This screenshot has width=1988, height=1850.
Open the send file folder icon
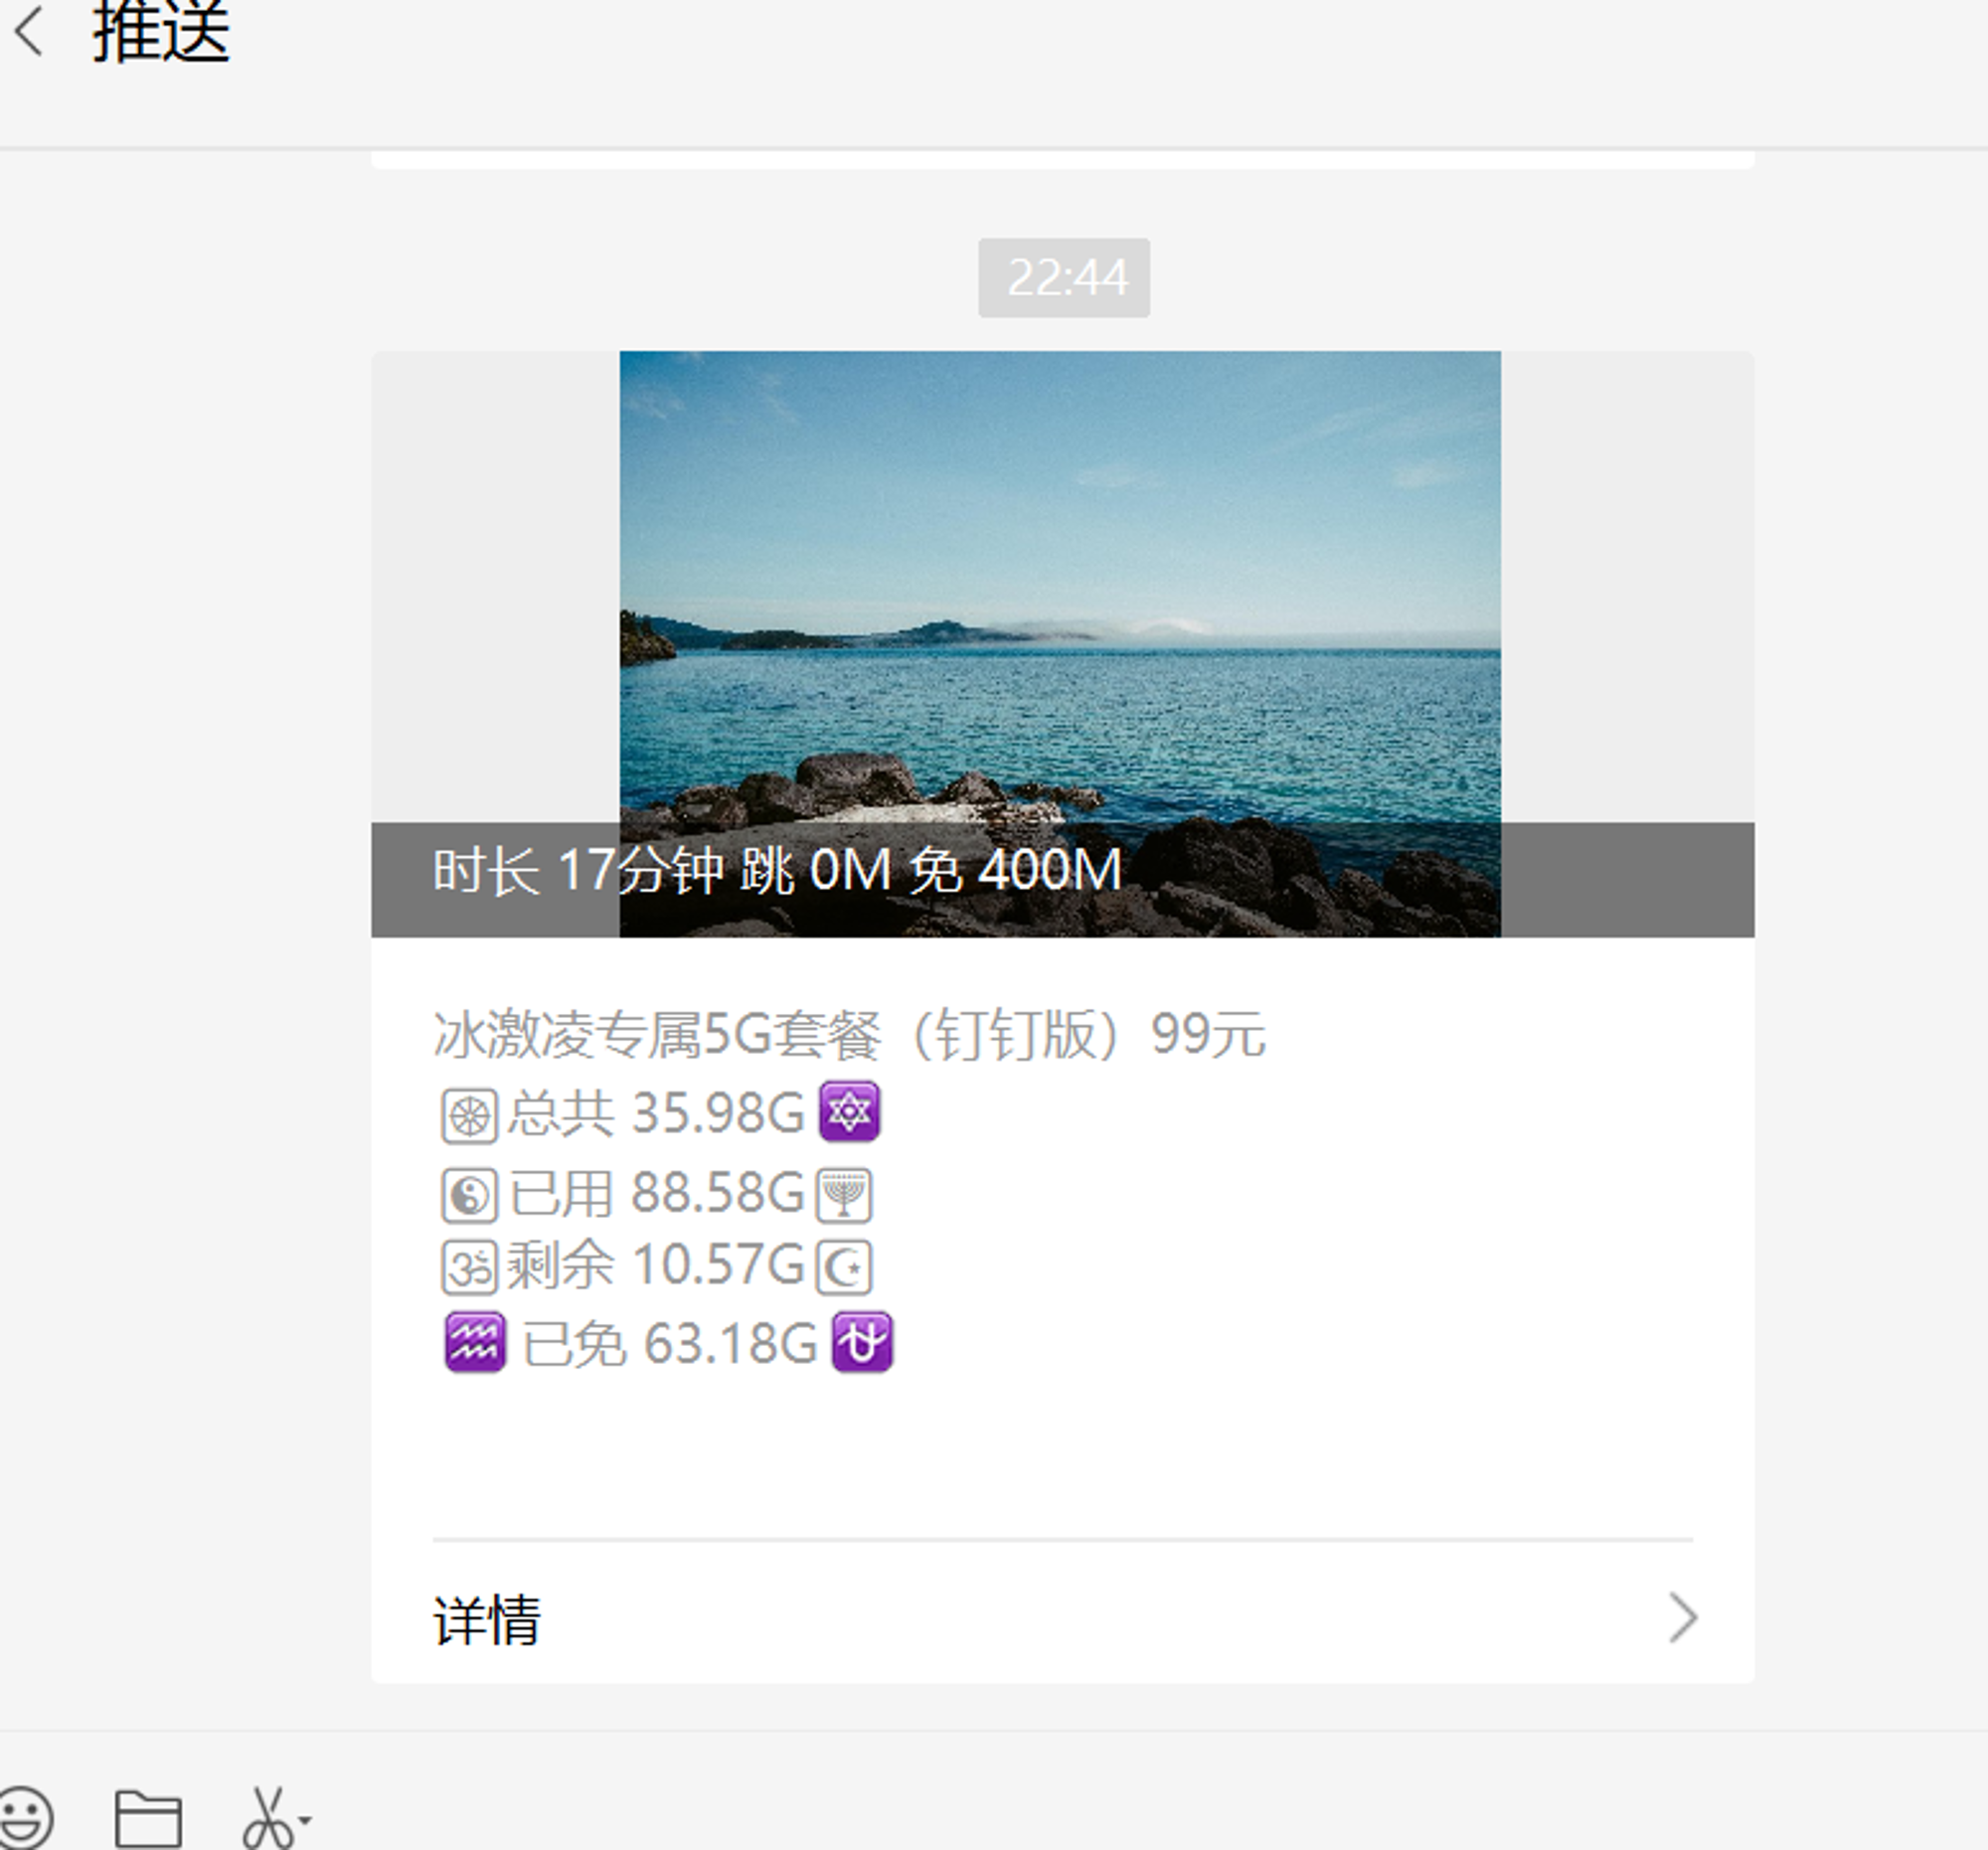(x=148, y=1818)
